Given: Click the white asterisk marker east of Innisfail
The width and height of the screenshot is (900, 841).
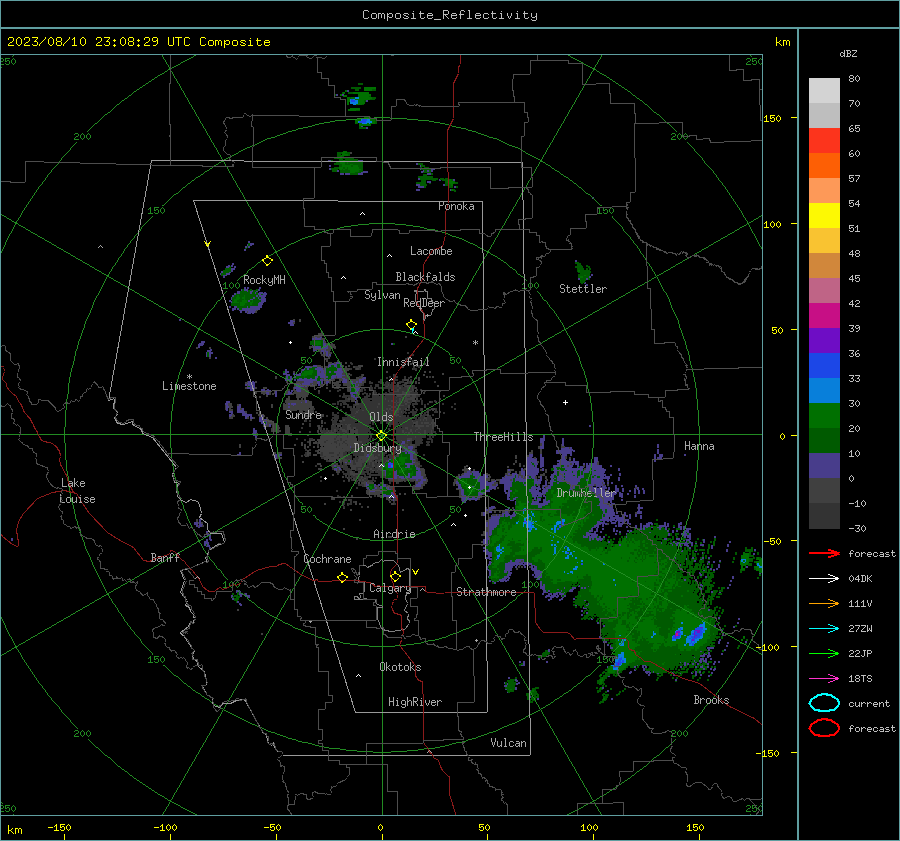Looking at the screenshot, I should [x=475, y=343].
